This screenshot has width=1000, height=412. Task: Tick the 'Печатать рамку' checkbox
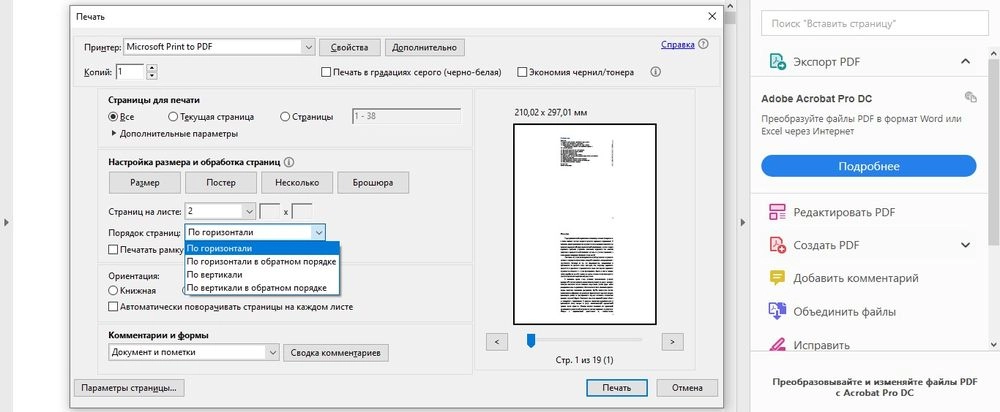(114, 249)
